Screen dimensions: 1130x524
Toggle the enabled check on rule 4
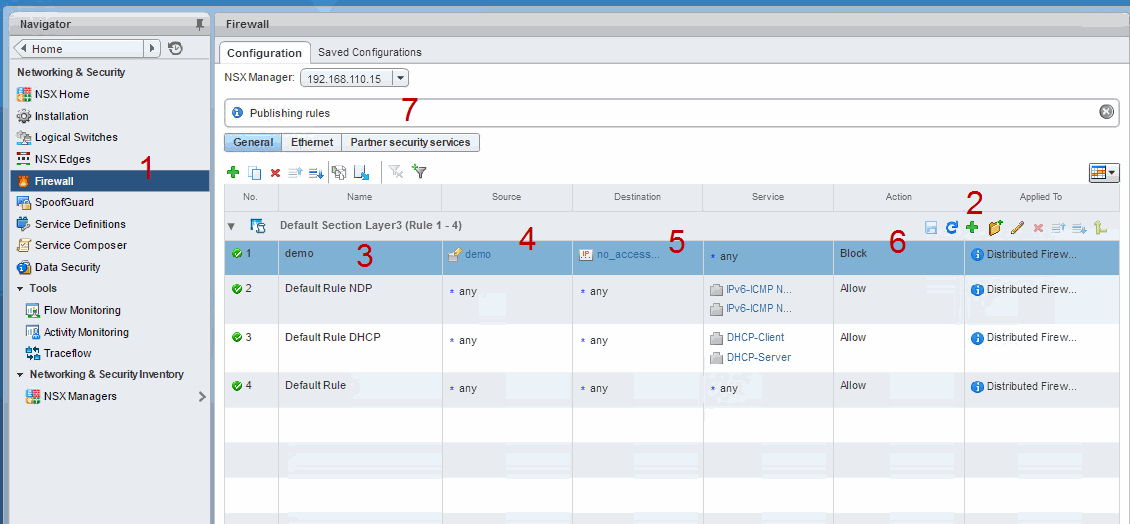tap(237, 386)
